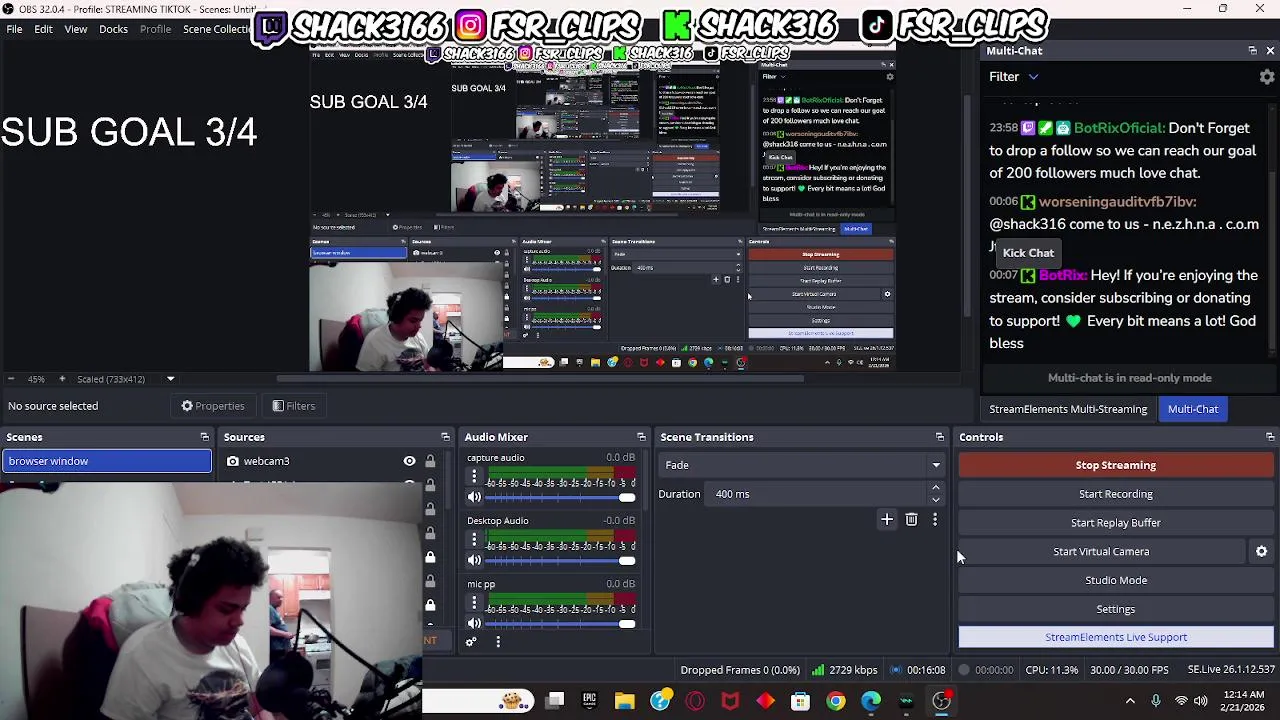
Task: Adjust capture audio volume slider
Action: coord(560,497)
